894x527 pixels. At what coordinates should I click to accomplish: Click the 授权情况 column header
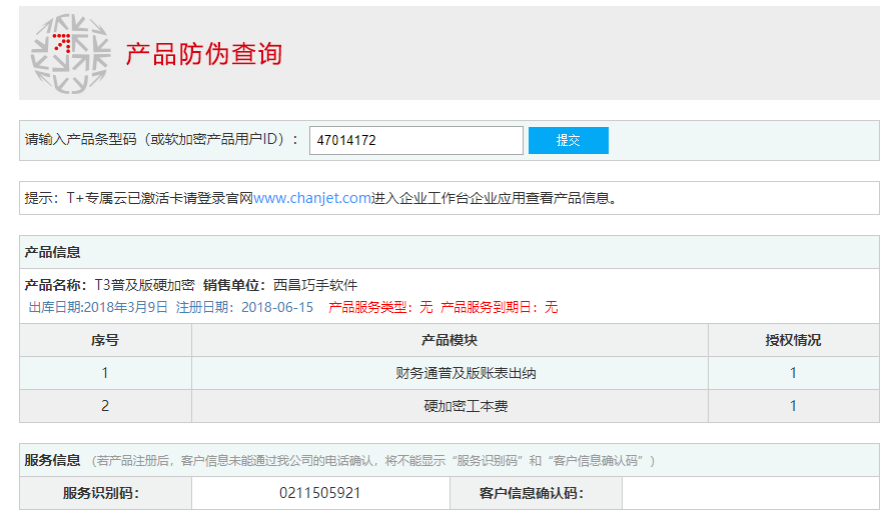click(794, 340)
